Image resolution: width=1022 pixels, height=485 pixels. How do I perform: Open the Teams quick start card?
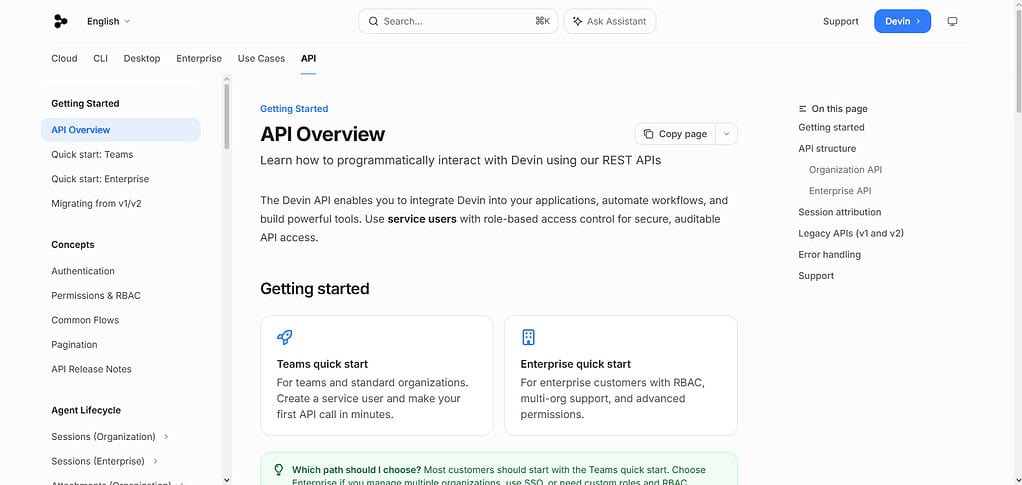click(377, 375)
